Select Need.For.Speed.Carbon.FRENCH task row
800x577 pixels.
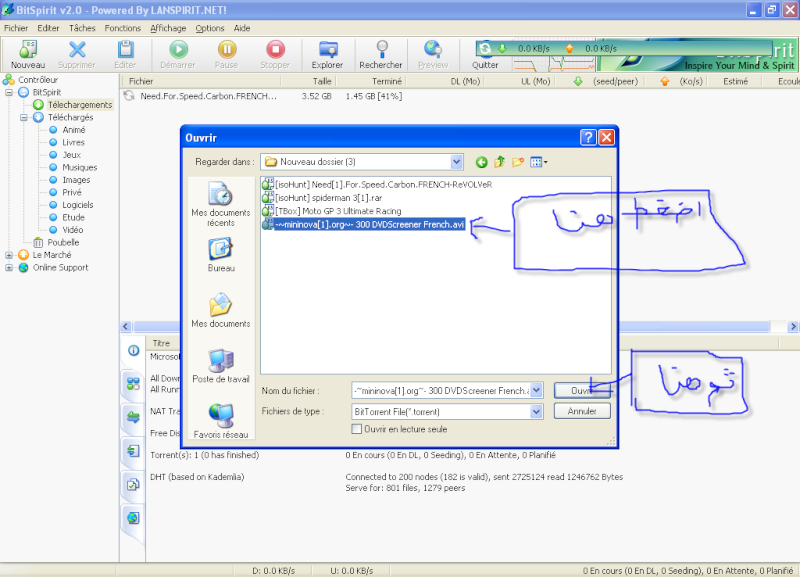click(209, 96)
